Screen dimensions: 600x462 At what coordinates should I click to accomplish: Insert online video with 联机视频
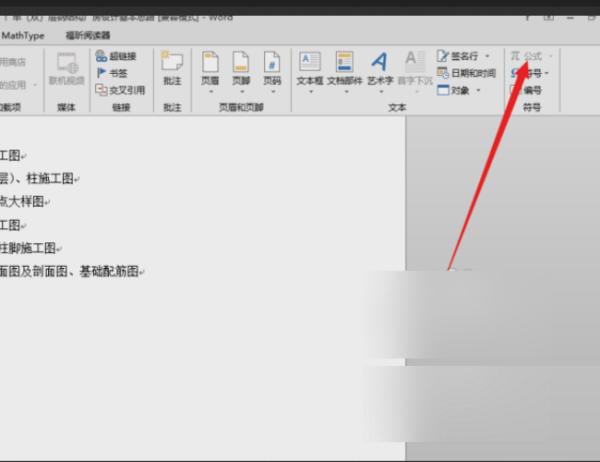click(67, 69)
